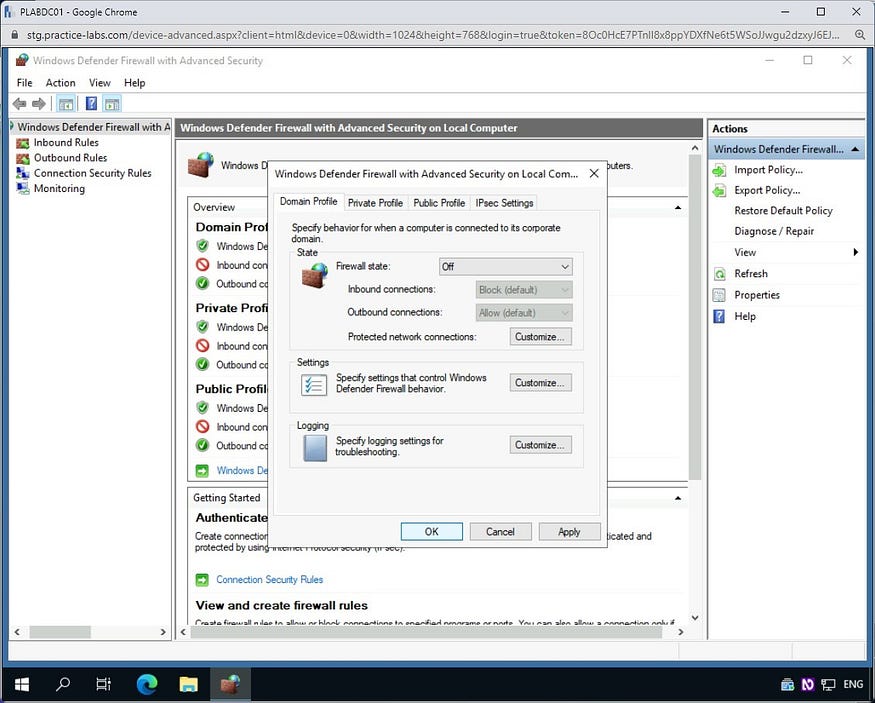Image resolution: width=875 pixels, height=703 pixels.
Task: Click the Windows Defender Firewall Properties link
Action: pyautogui.click(x=242, y=470)
